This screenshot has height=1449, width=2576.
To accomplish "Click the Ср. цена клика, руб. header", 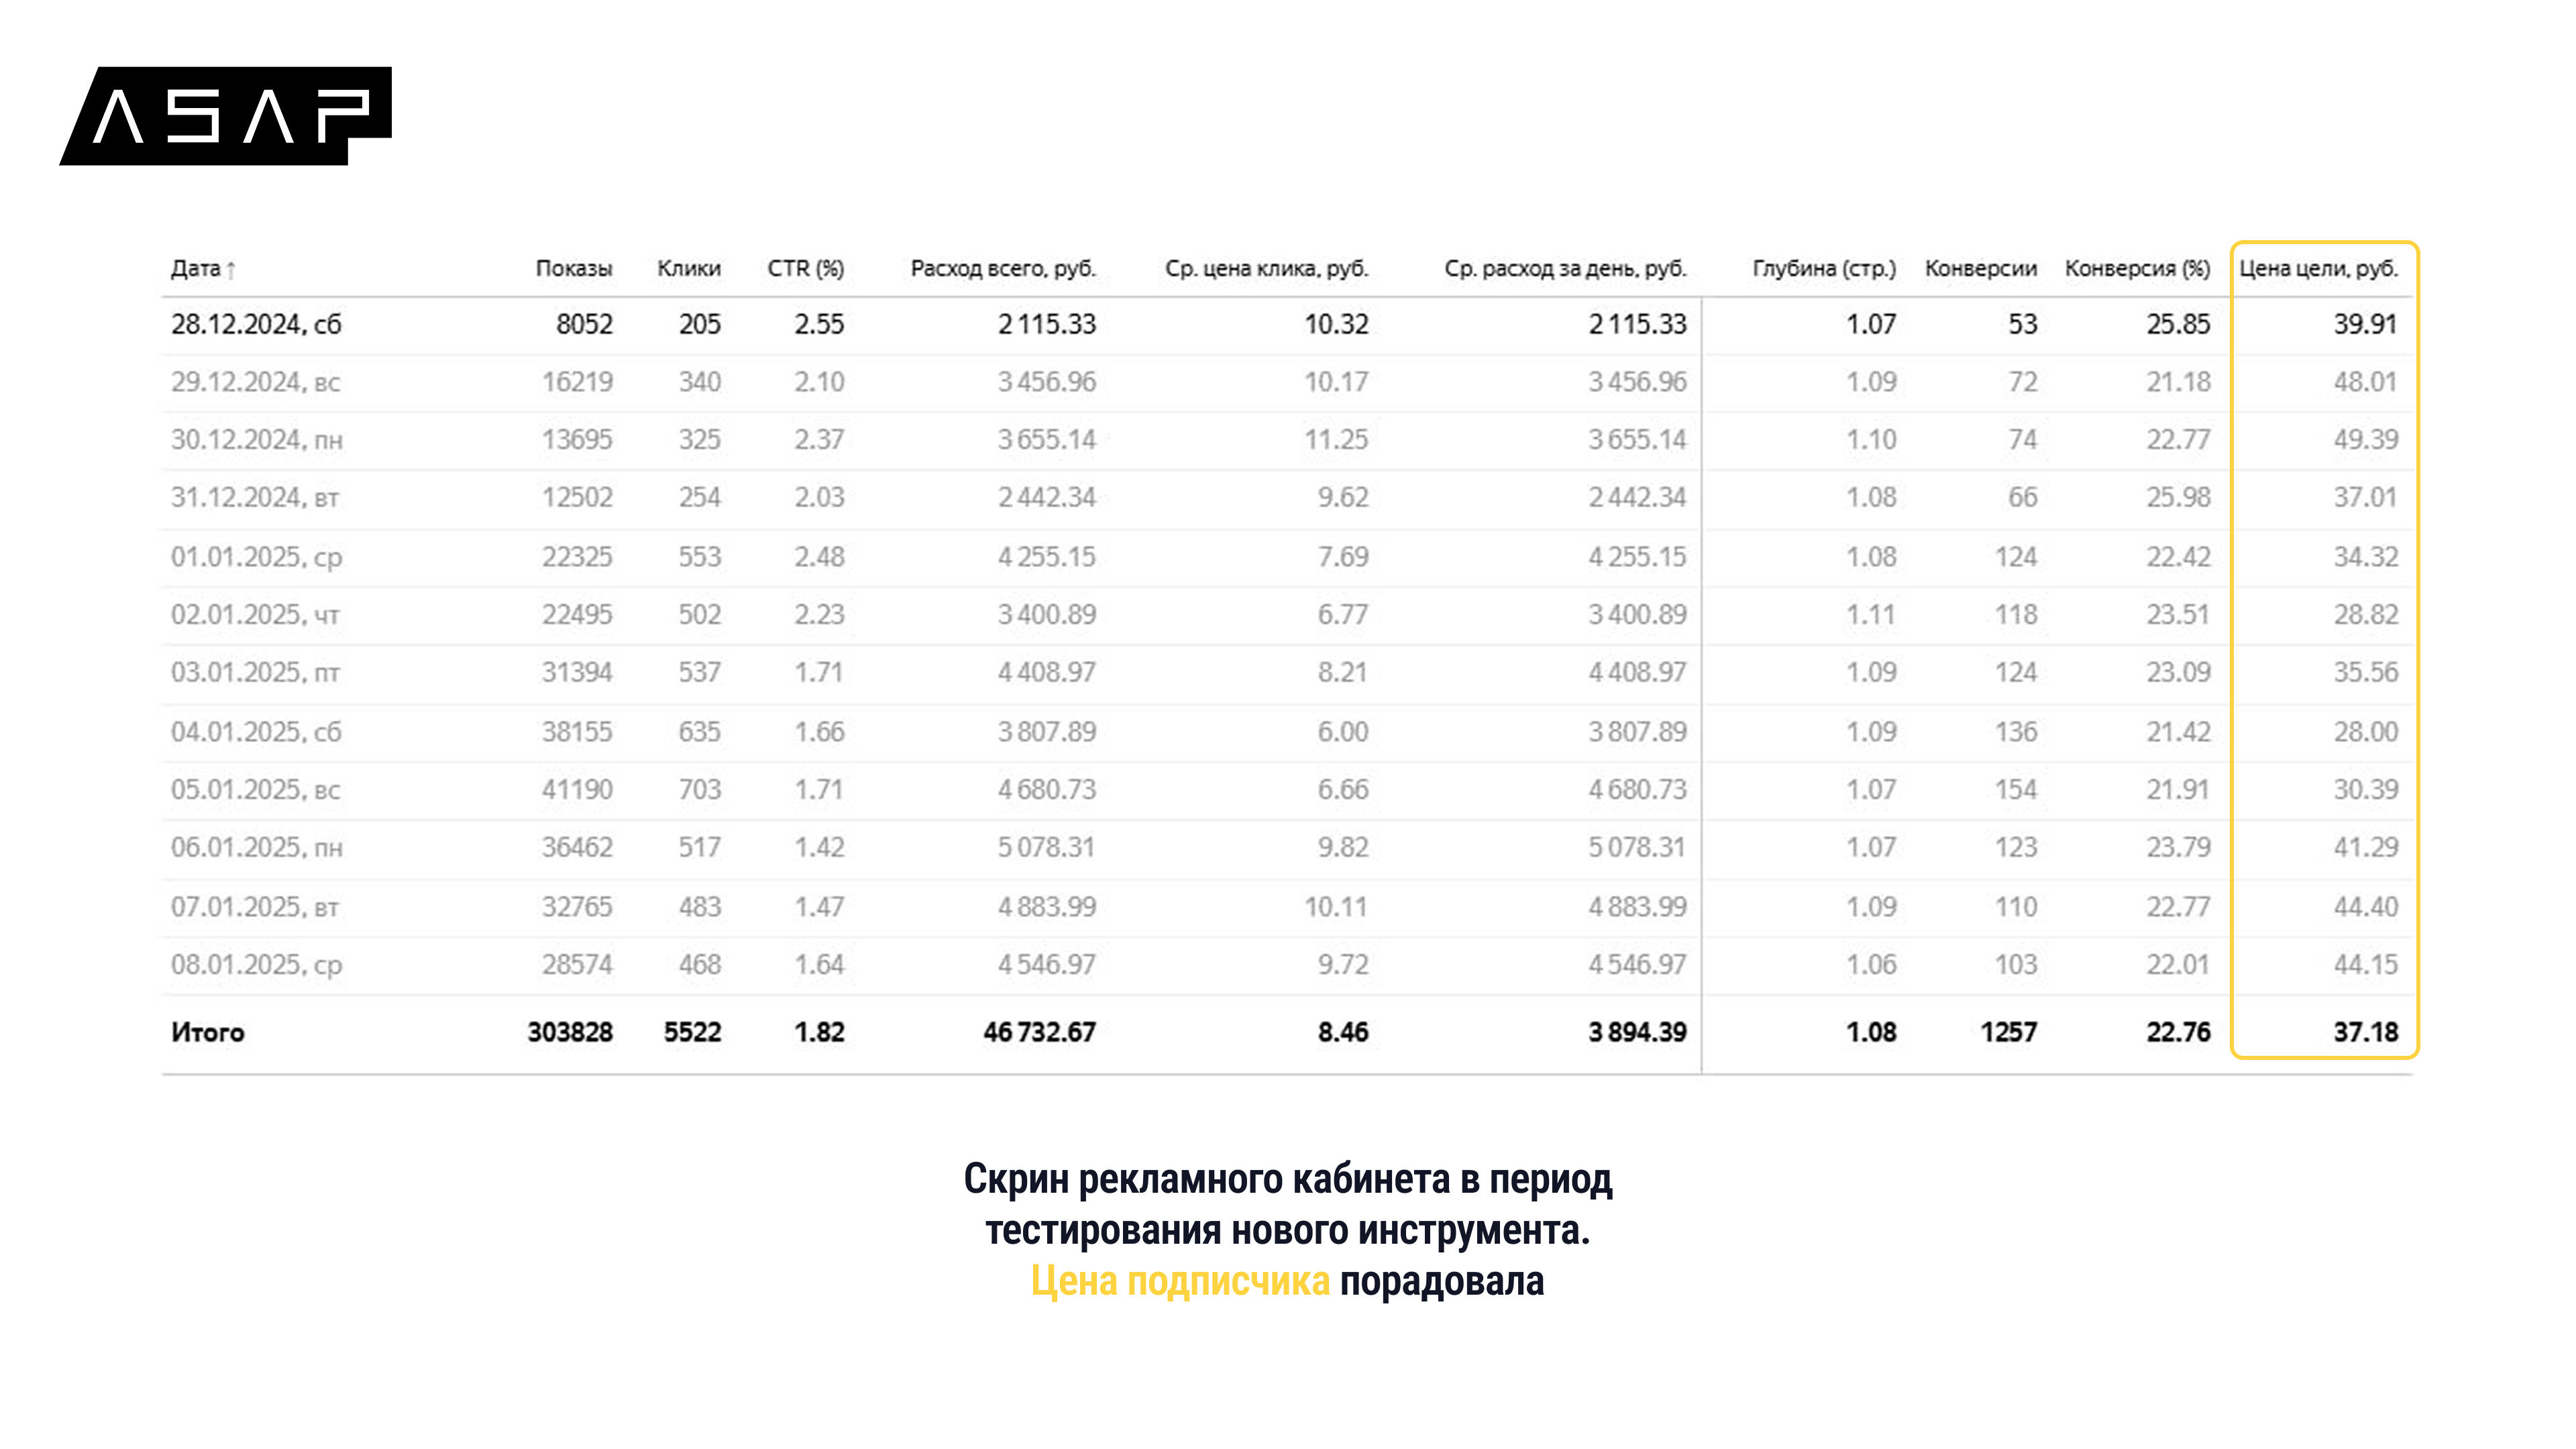I will [x=1265, y=269].
